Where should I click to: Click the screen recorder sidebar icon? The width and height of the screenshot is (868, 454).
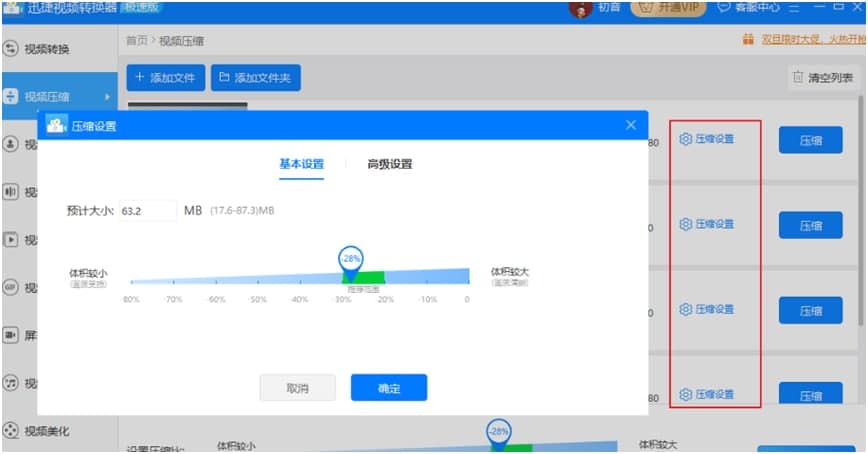click(x=11, y=335)
